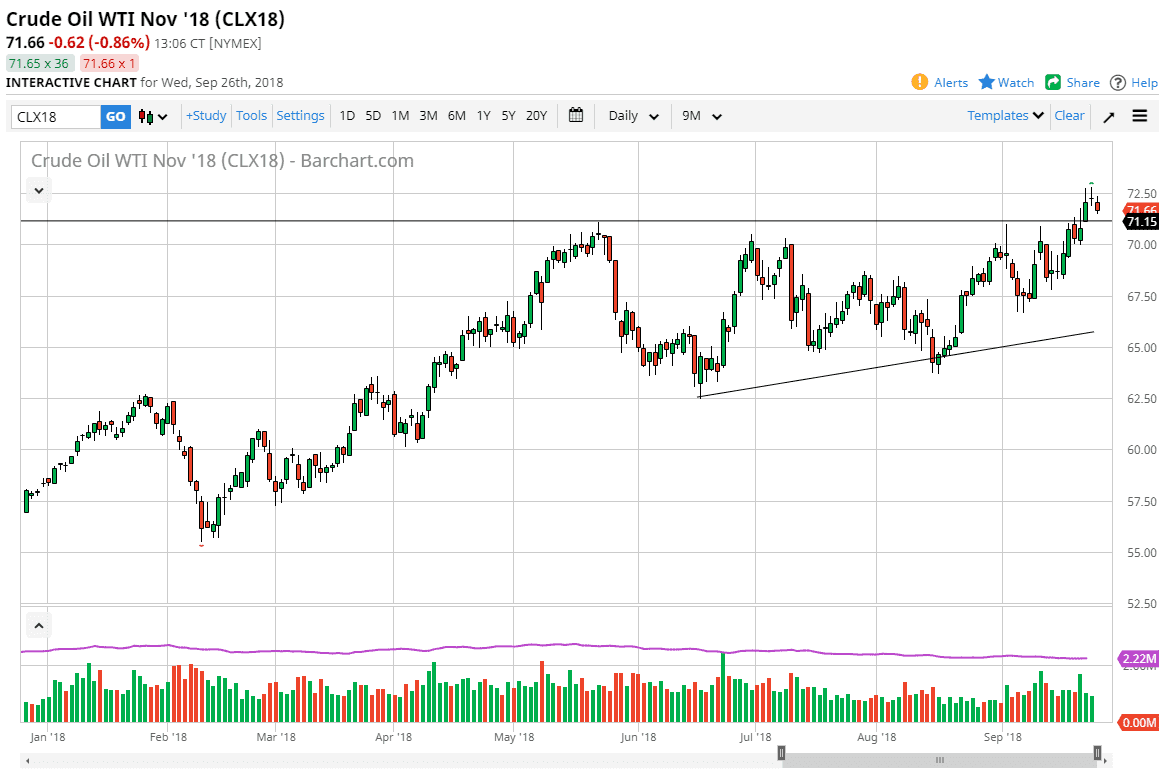This screenshot has width=1159, height=772.
Task: Switch to the 1Y range tab
Action: point(483,116)
